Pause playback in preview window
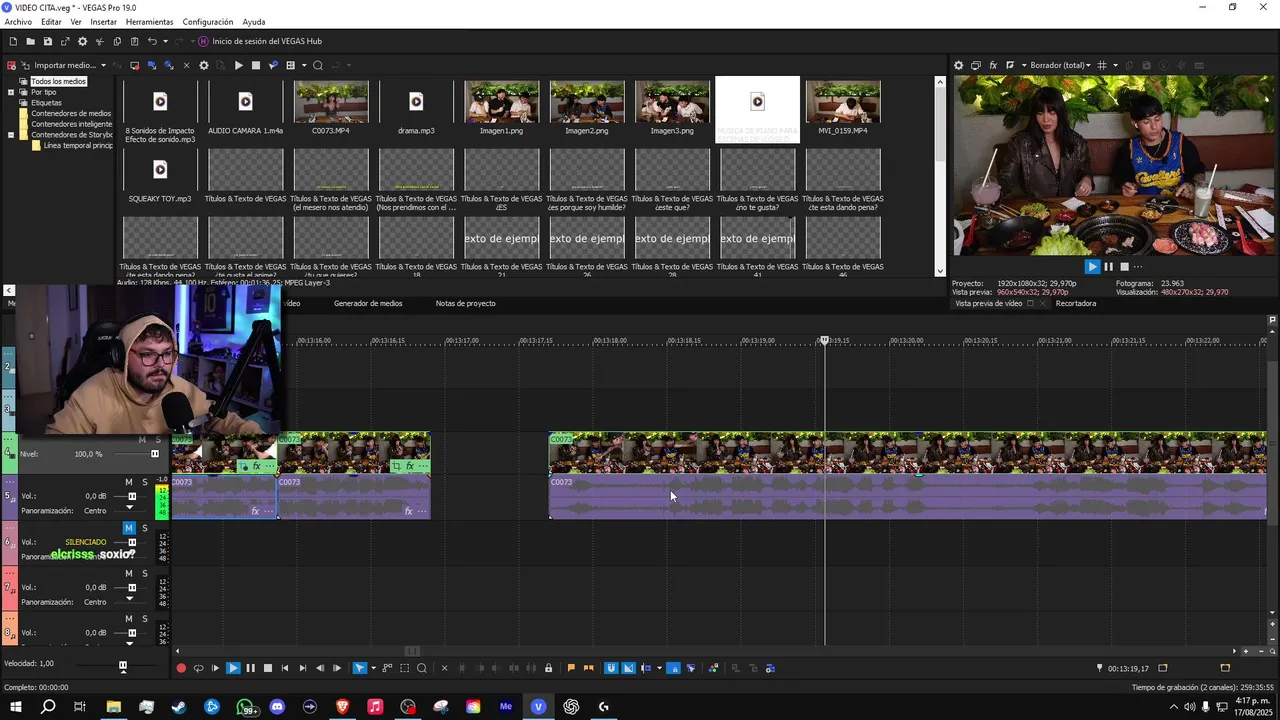This screenshot has width=1280, height=720. (x=1108, y=266)
